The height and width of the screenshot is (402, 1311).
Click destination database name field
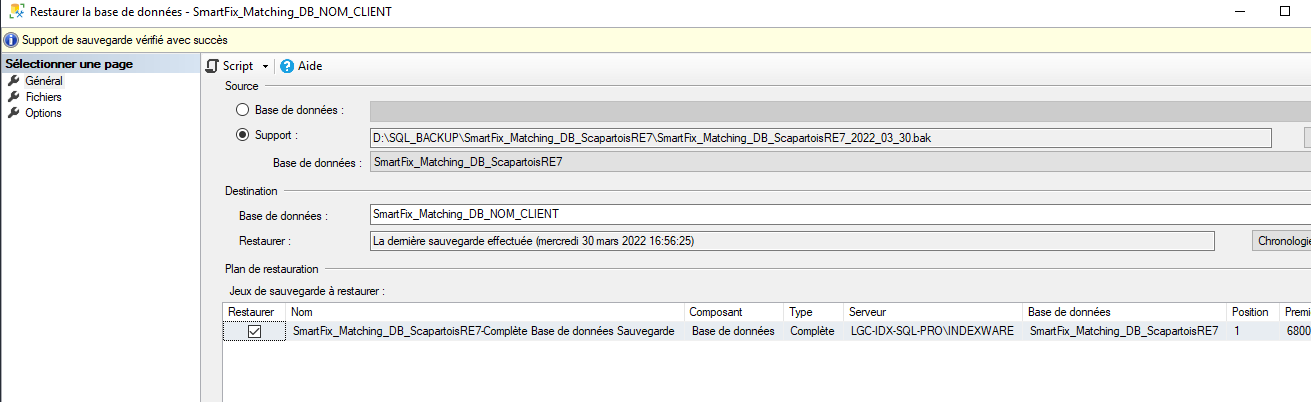[840, 214]
